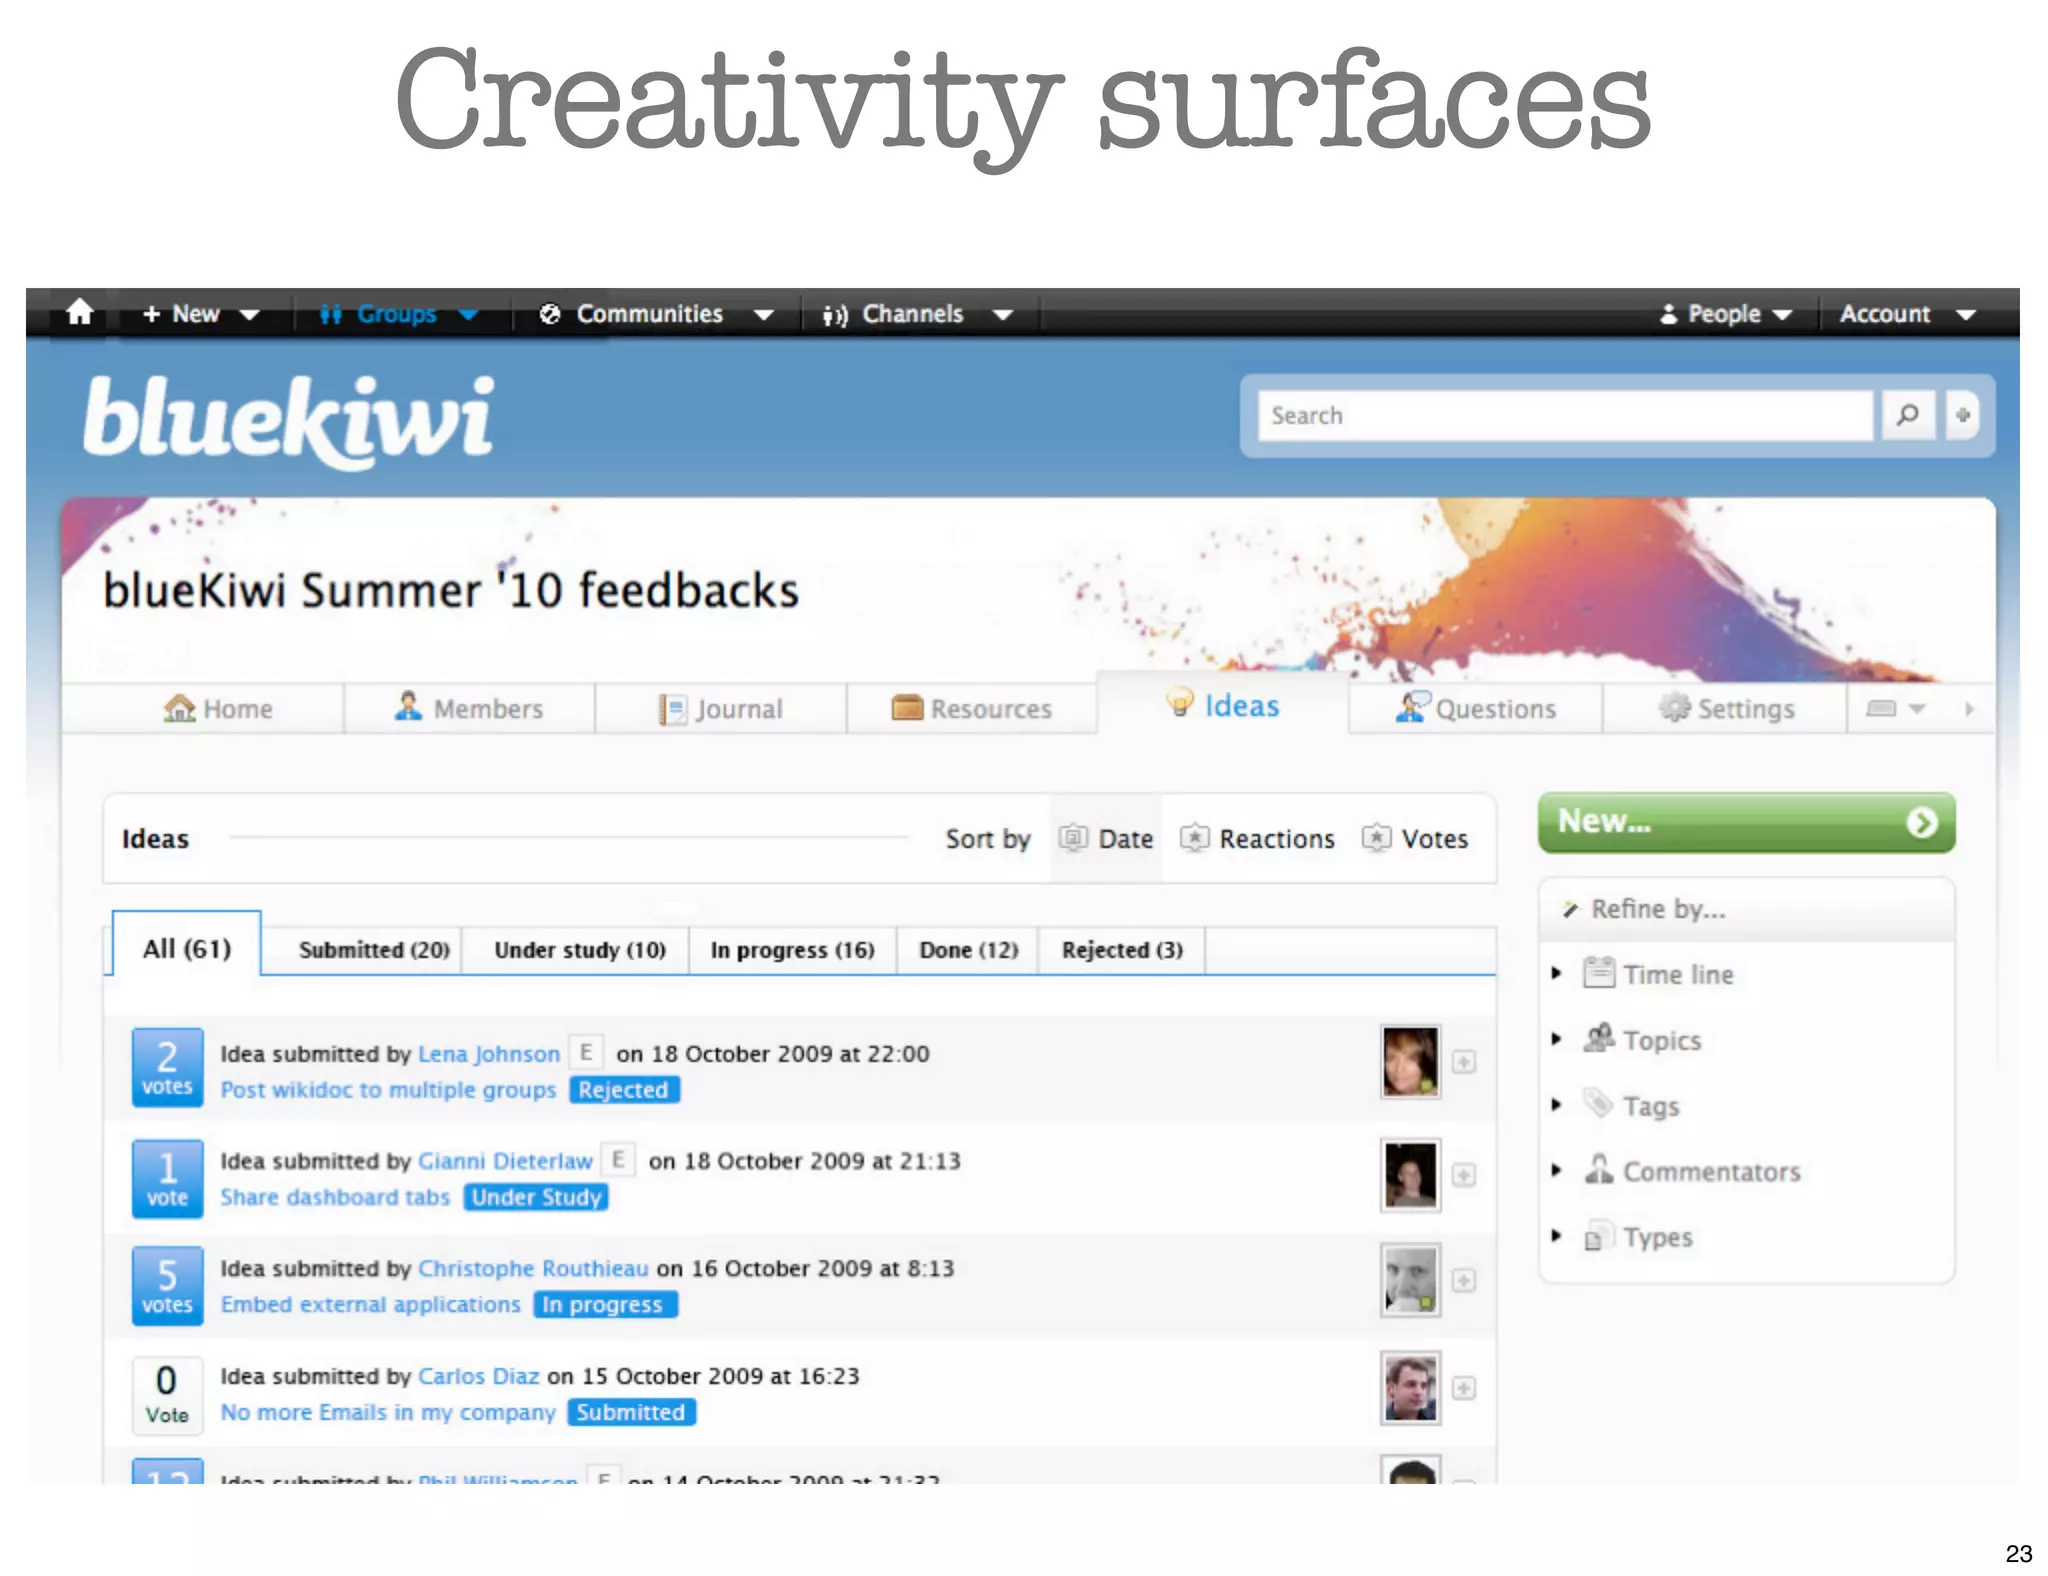
Task: Open the Questions tab
Action: click(x=1476, y=708)
